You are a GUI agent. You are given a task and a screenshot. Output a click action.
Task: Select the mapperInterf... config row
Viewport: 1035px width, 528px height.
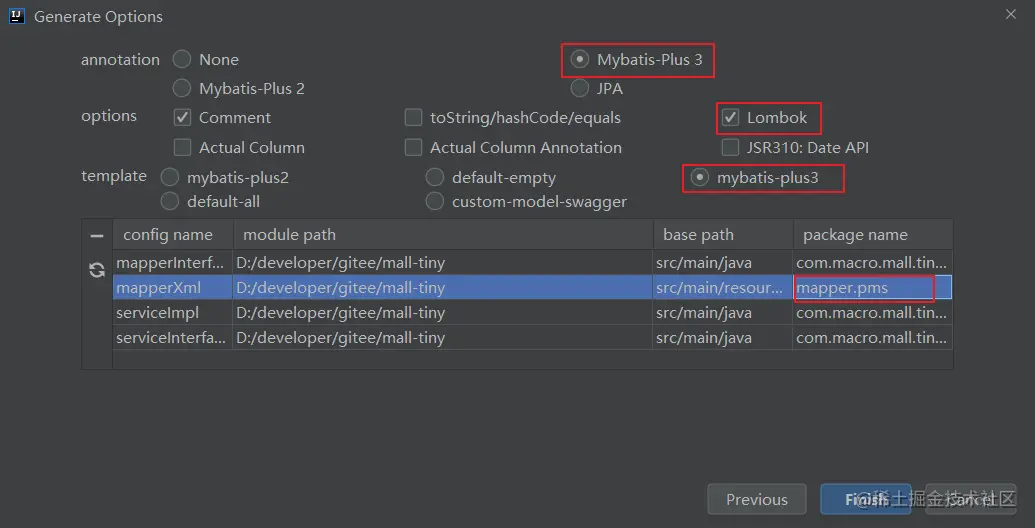tap(532, 263)
